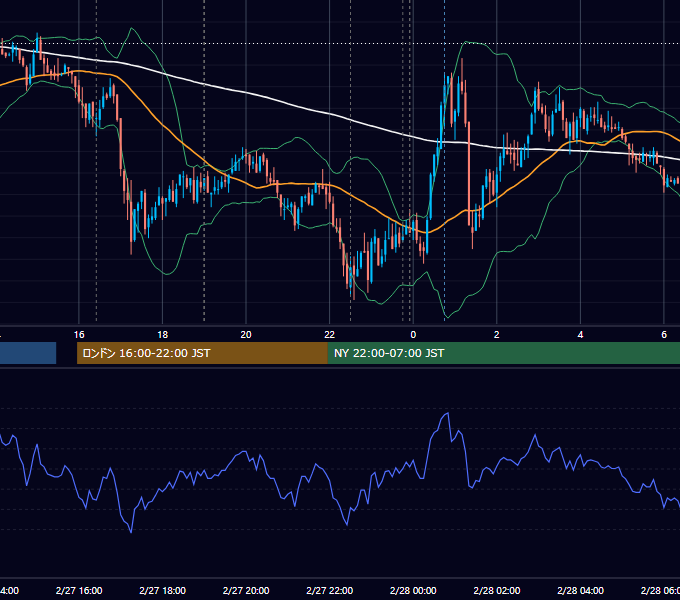This screenshot has height=600, width=680.
Task: Click the hour label 20 on price chart axis
Action: point(246,335)
